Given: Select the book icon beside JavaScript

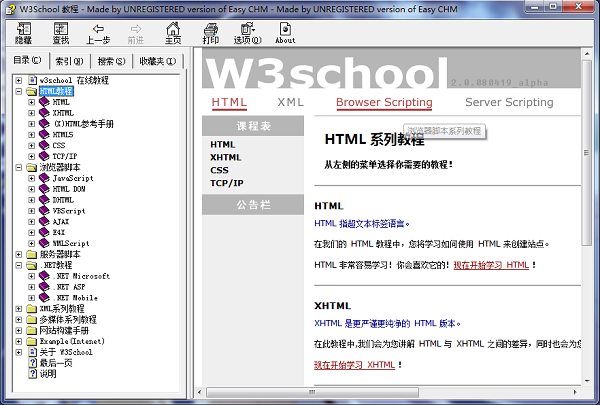Looking at the screenshot, I should tap(44, 178).
